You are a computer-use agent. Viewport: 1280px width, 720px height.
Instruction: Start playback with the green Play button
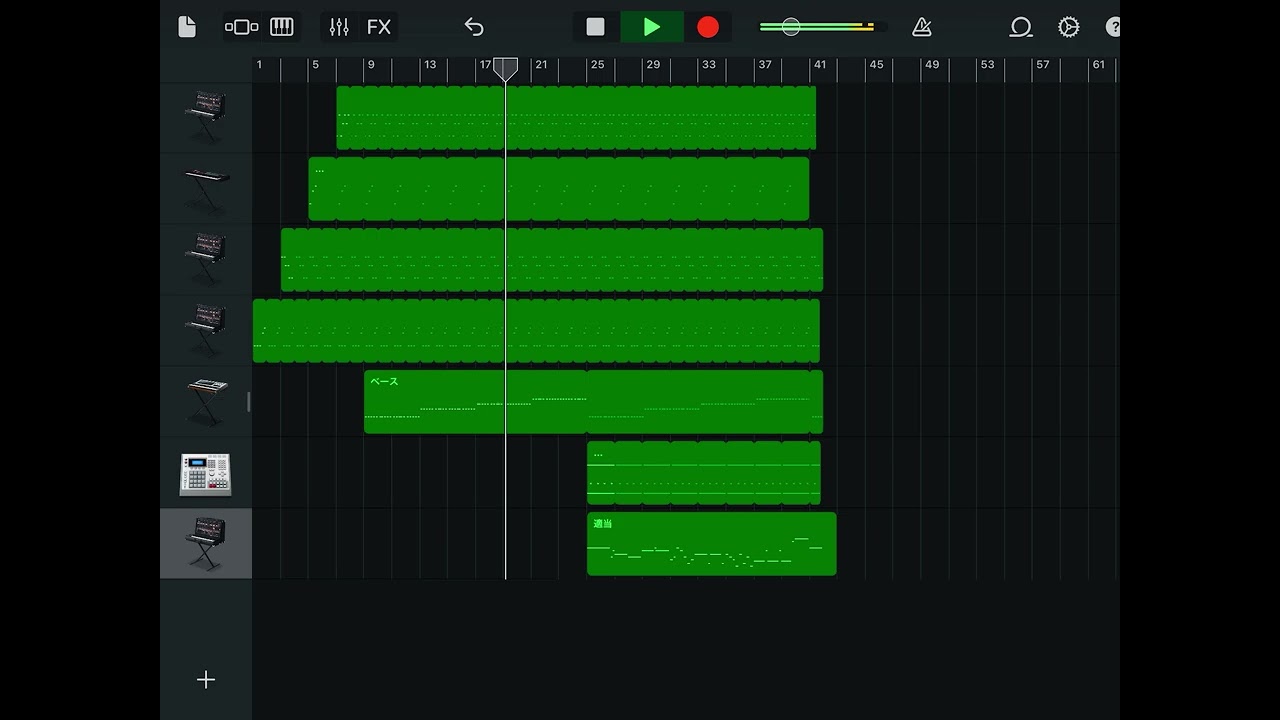tap(651, 27)
